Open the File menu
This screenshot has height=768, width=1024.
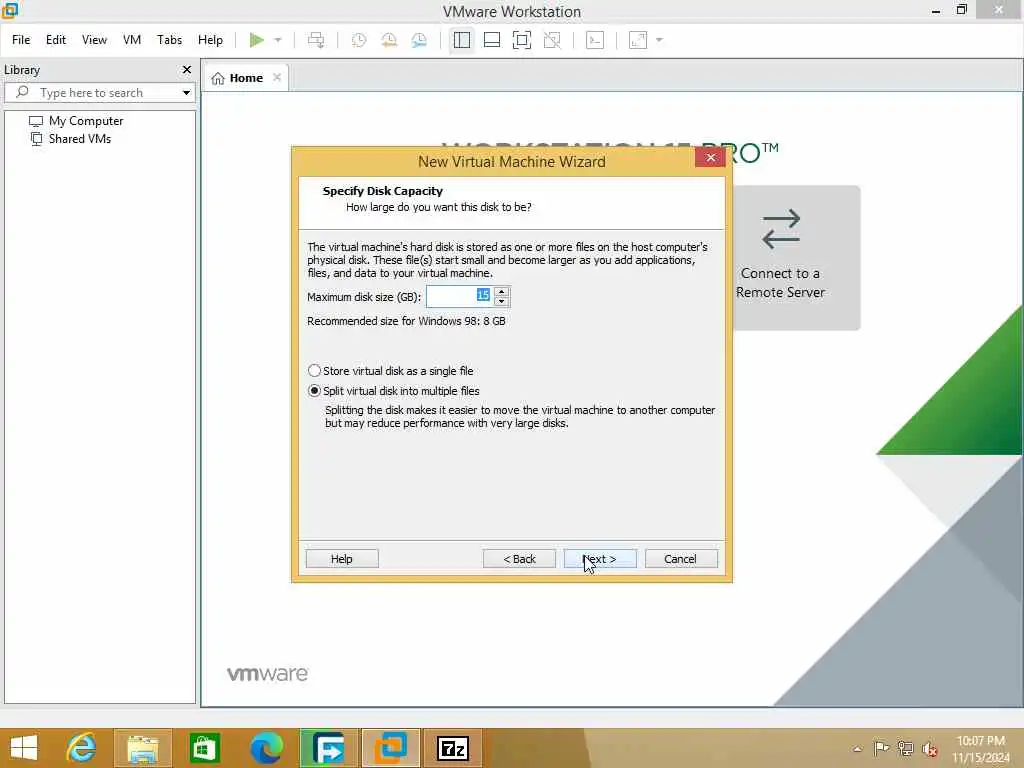point(21,40)
